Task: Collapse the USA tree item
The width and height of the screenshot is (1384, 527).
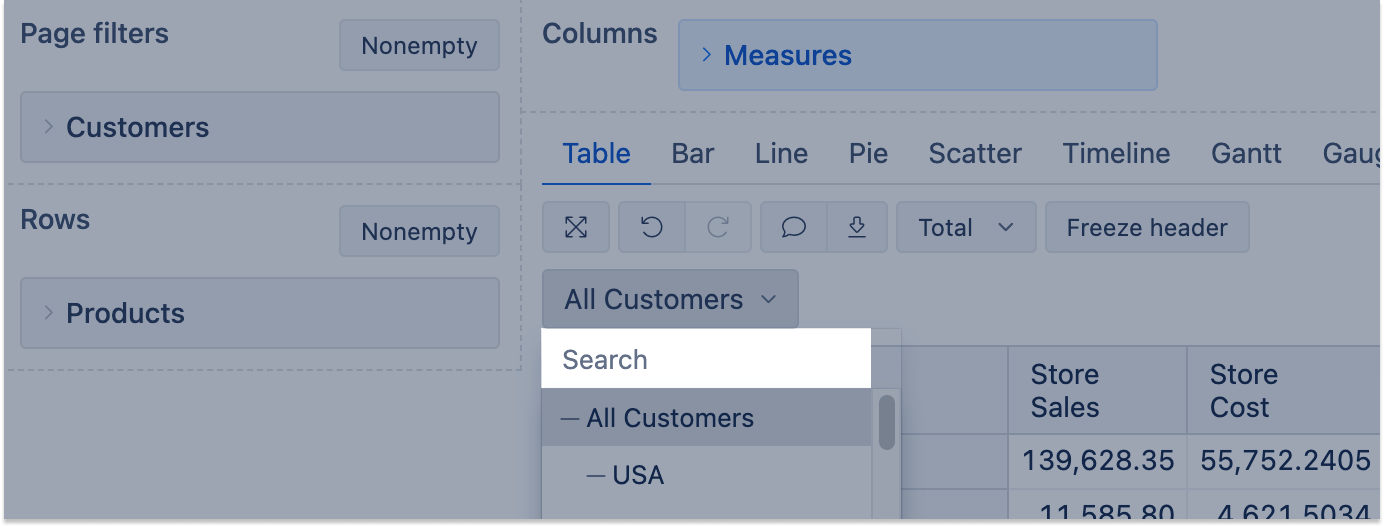Action: click(x=597, y=475)
